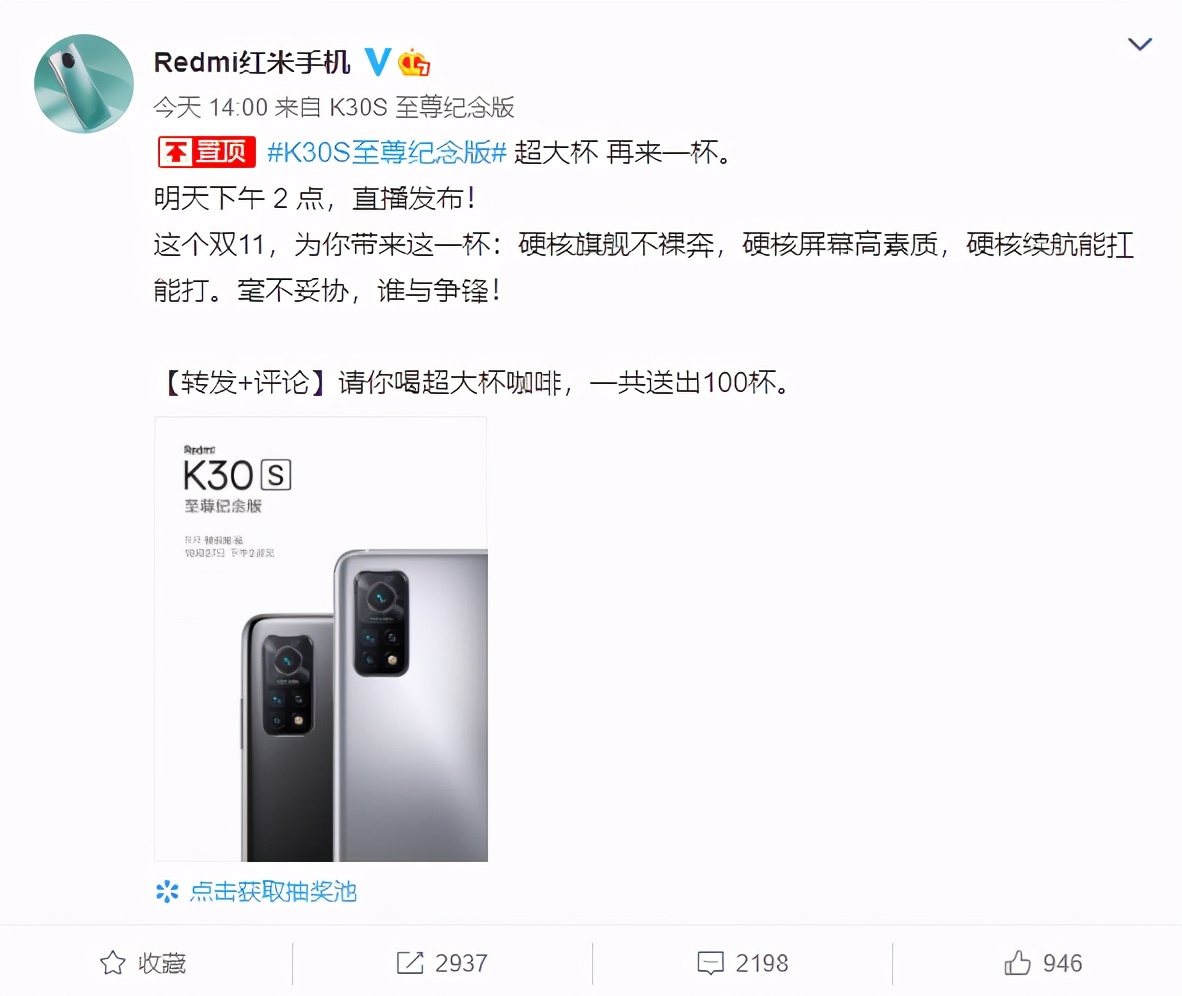Open the Redmi红米手机 profile avatar

pos(84,84)
